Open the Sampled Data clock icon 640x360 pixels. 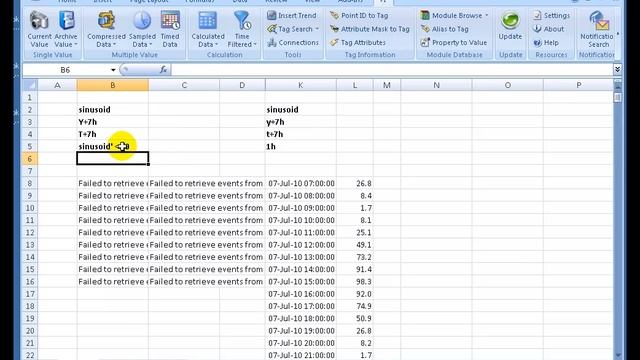point(142,21)
